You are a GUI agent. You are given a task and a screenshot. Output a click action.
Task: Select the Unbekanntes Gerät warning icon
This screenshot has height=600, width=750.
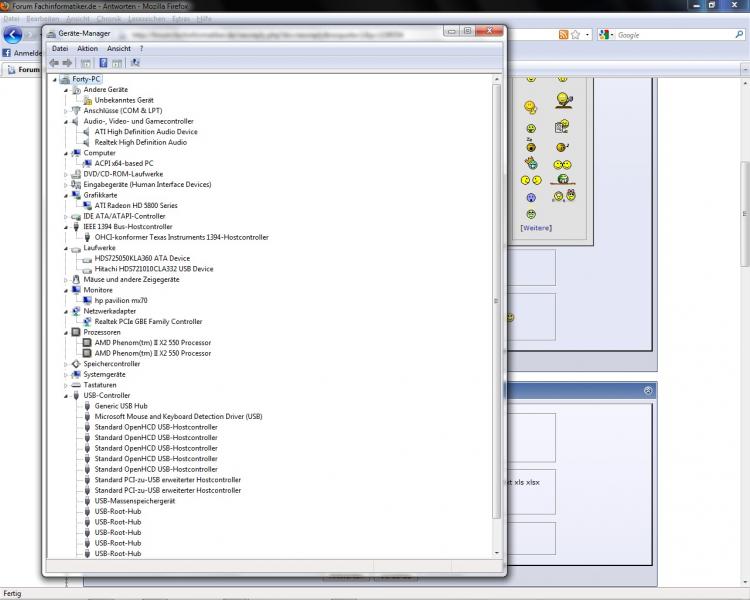click(x=88, y=100)
